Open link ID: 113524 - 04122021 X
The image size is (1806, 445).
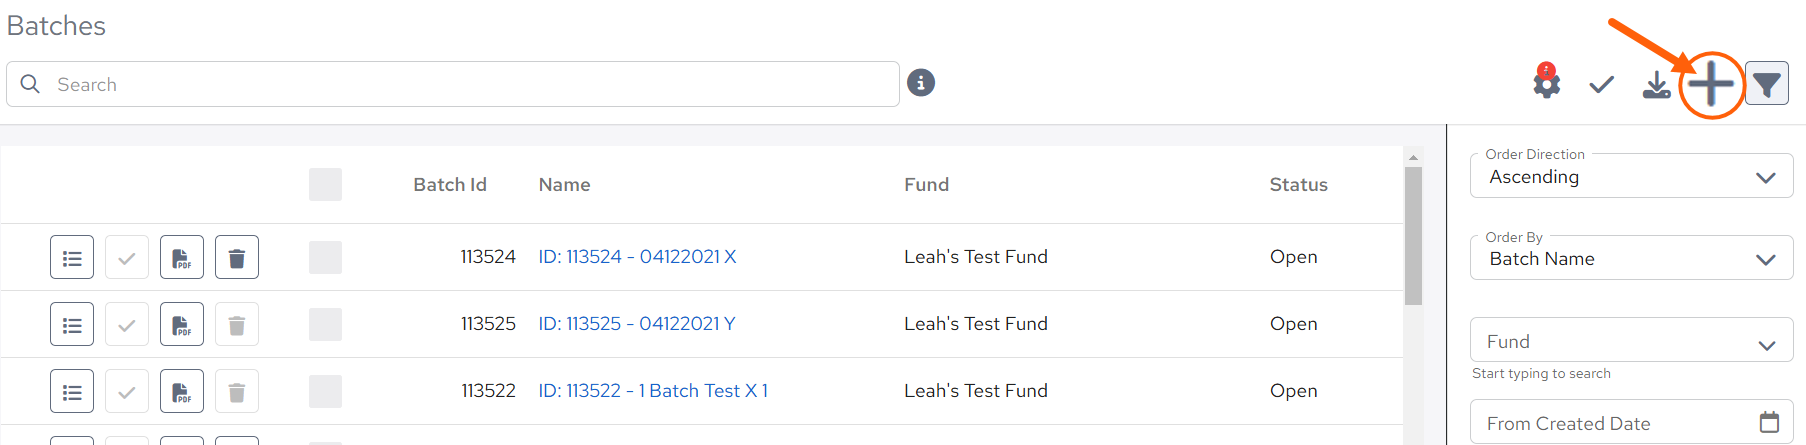pos(637,257)
